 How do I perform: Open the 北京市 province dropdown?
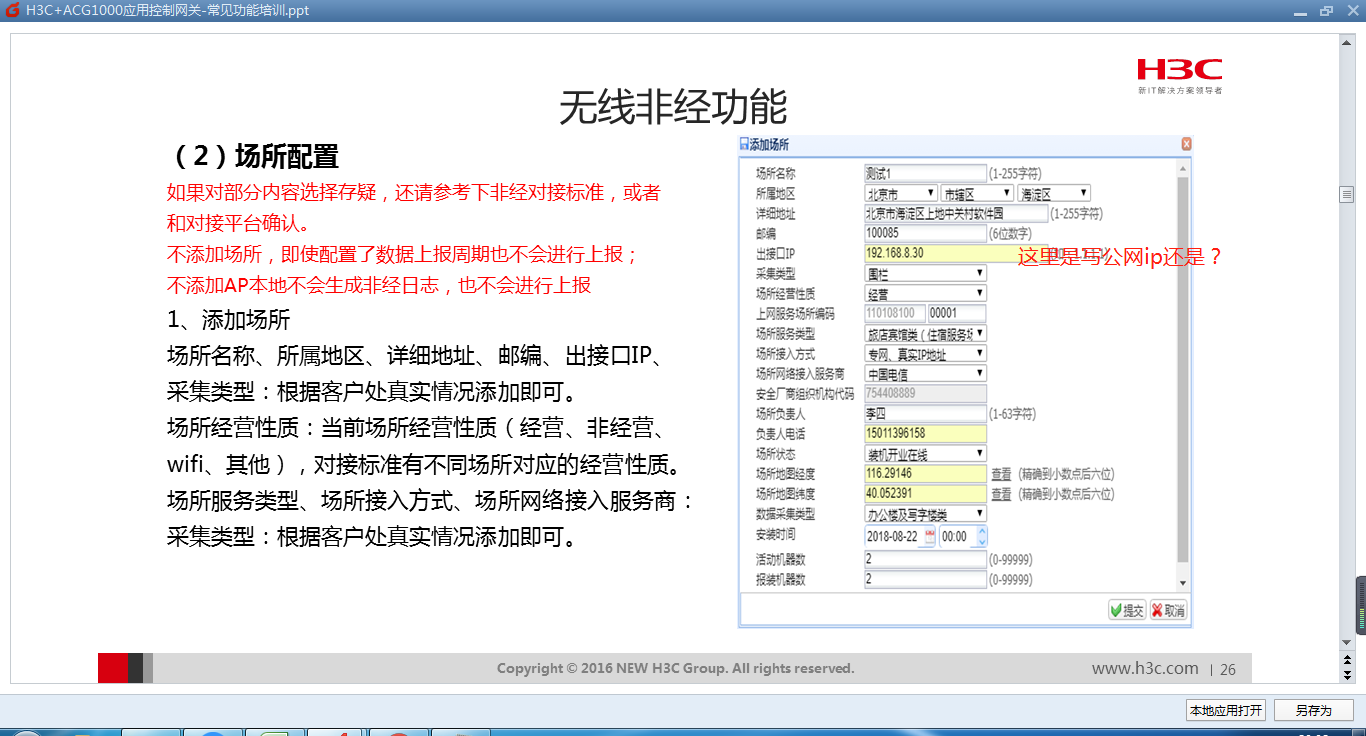901,193
